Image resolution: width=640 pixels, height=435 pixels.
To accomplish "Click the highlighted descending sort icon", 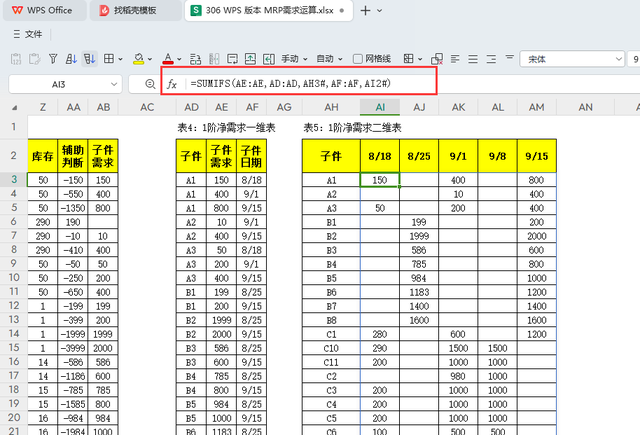I will [89, 59].
